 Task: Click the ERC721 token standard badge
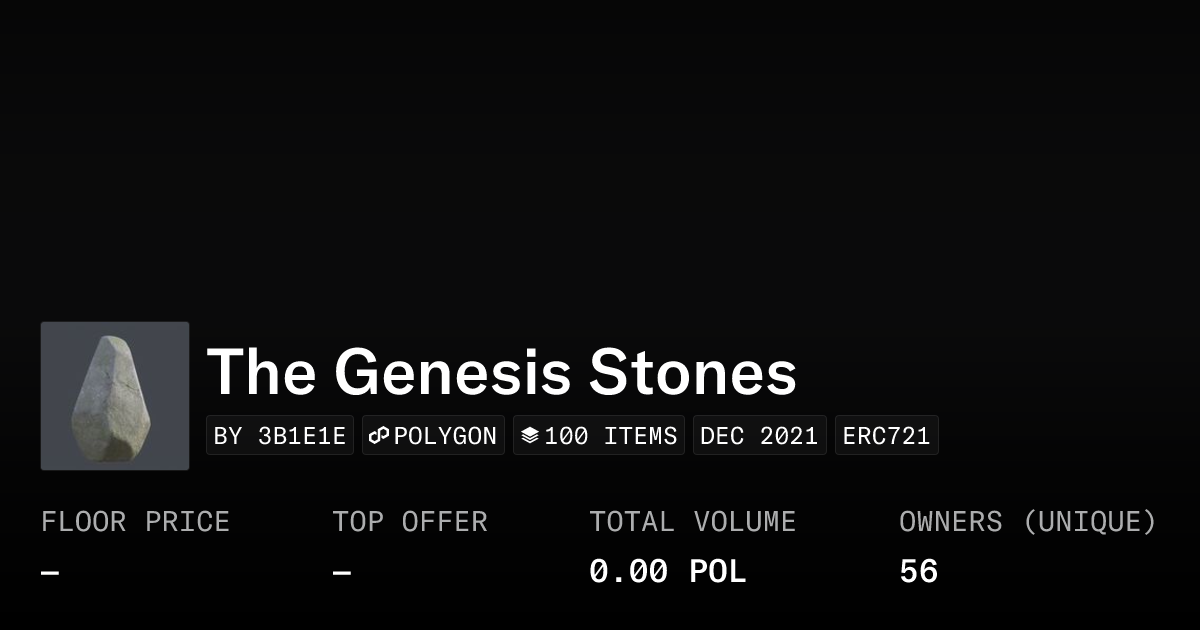pyautogui.click(x=886, y=436)
